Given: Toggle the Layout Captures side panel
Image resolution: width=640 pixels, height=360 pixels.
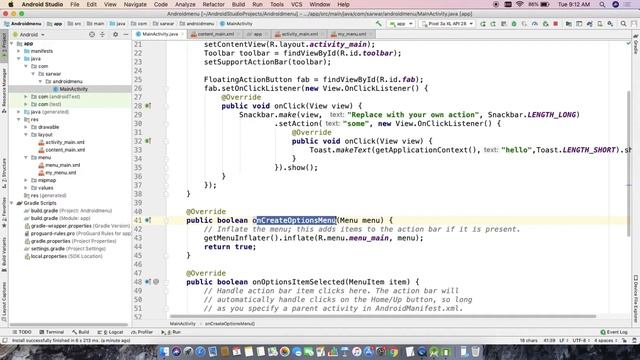Looking at the screenshot, I should tap(4, 301).
